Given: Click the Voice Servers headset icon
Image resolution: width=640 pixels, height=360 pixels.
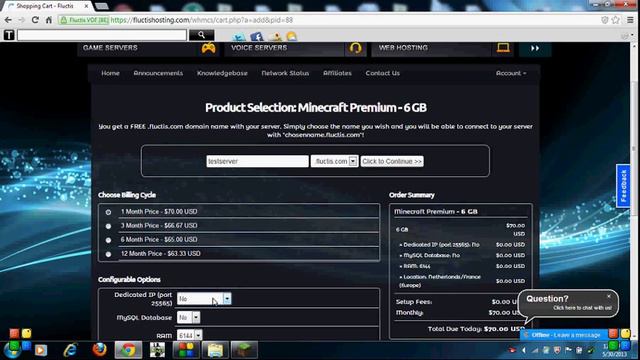Looking at the screenshot, I should pos(356,48).
